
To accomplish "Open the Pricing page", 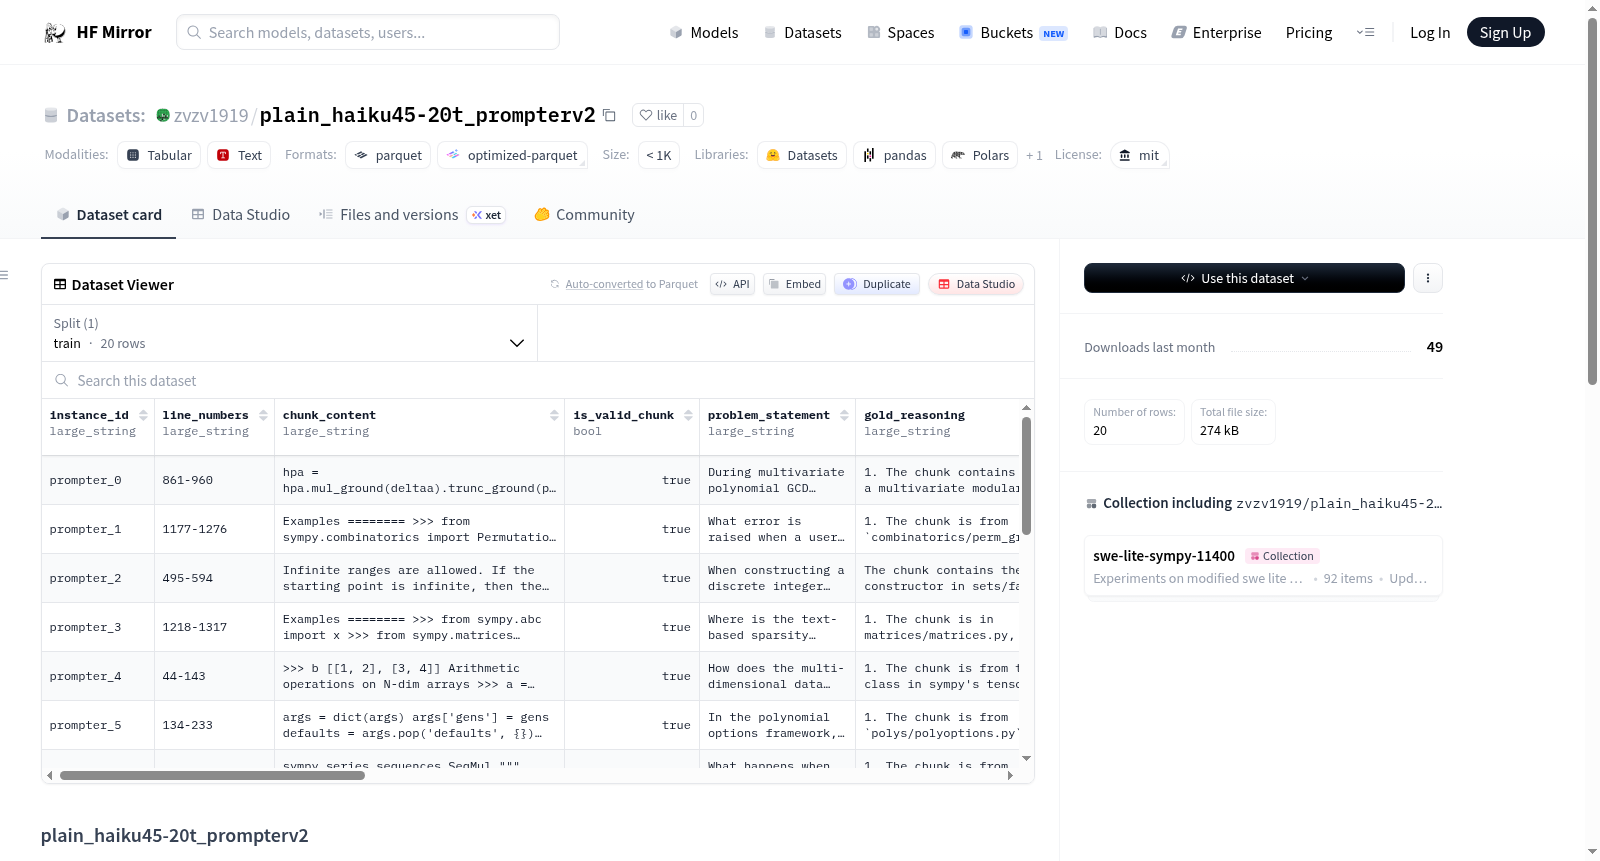I will pyautogui.click(x=1309, y=33).
